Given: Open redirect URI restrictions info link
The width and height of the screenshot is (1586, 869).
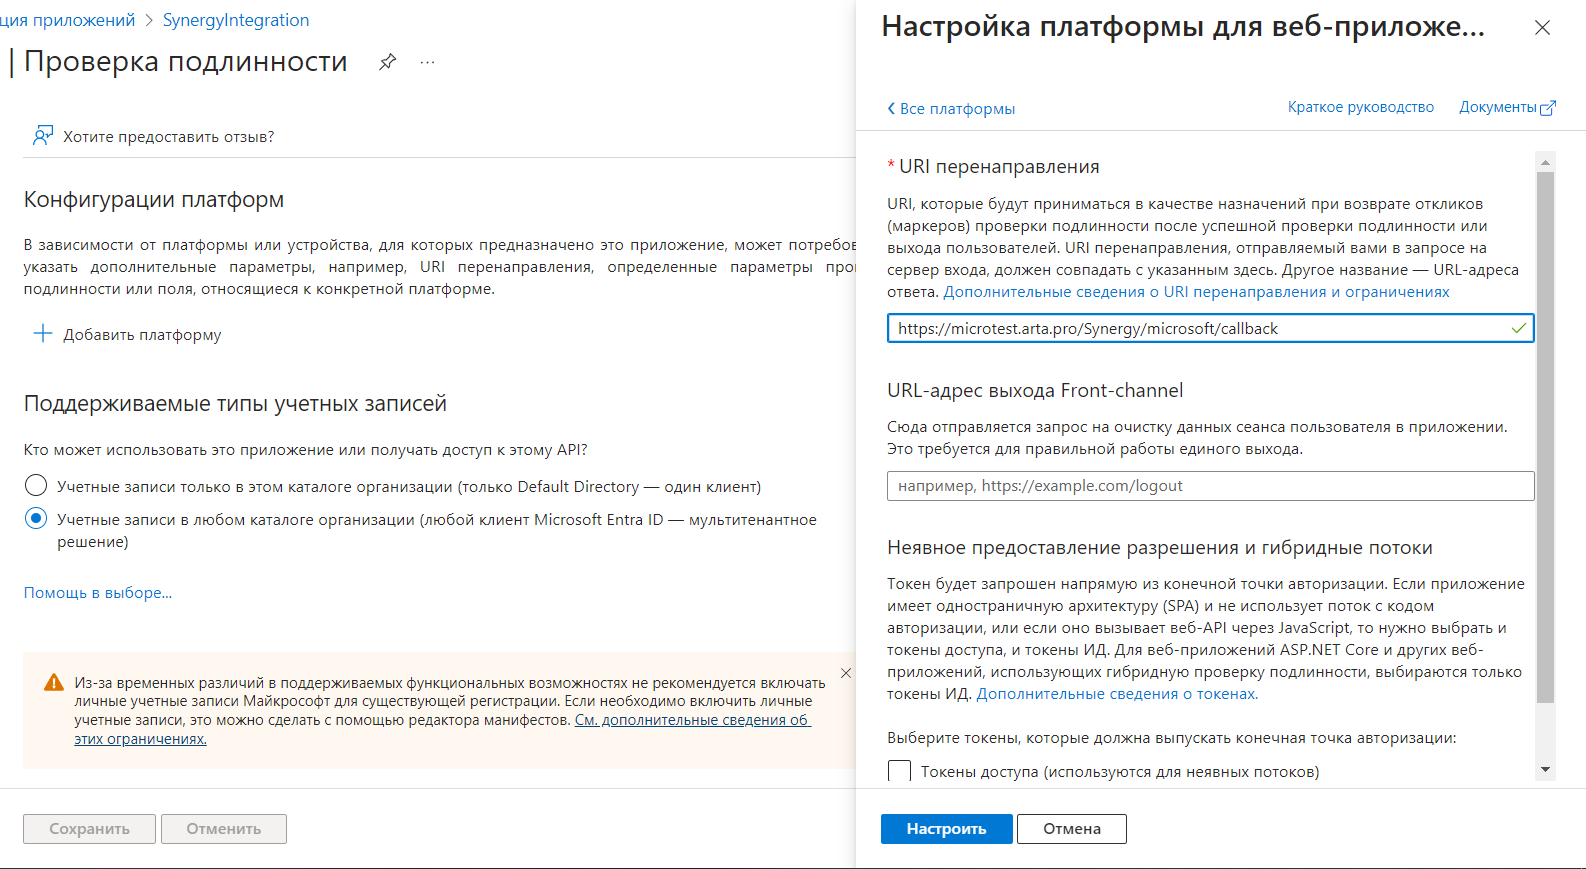Looking at the screenshot, I should pyautogui.click(x=1196, y=292).
